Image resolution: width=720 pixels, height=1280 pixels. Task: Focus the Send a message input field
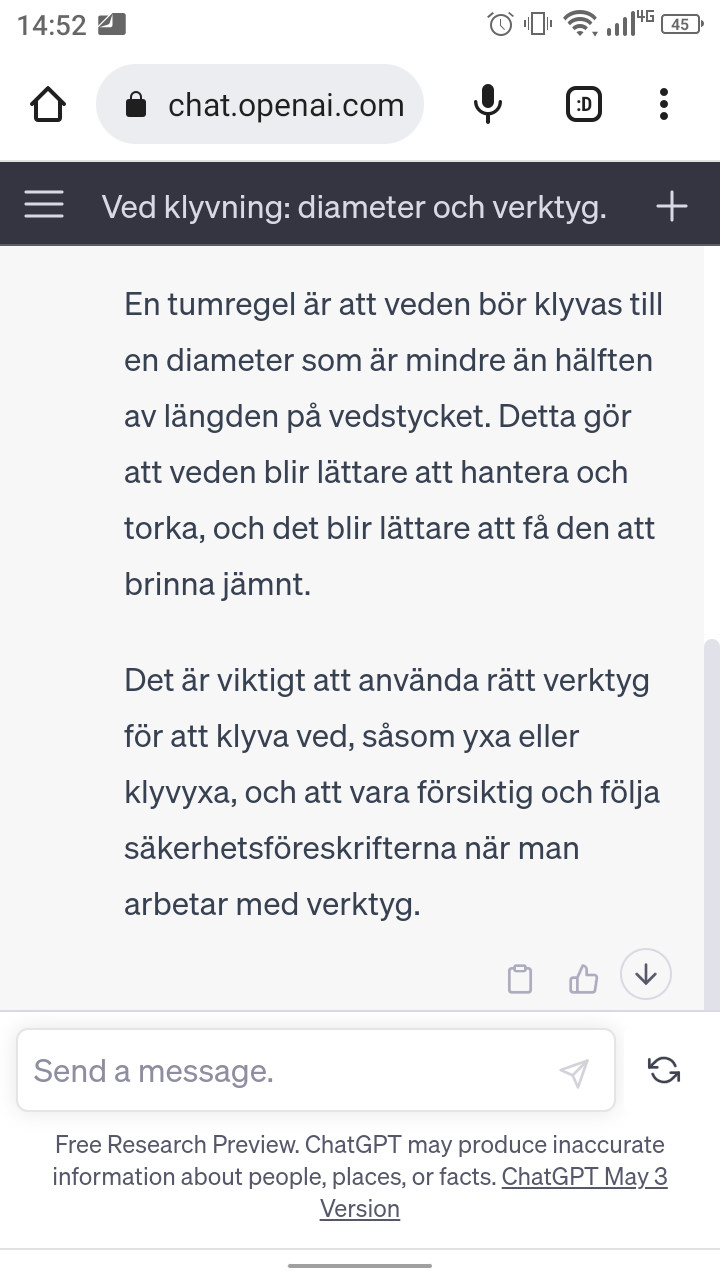290,1071
